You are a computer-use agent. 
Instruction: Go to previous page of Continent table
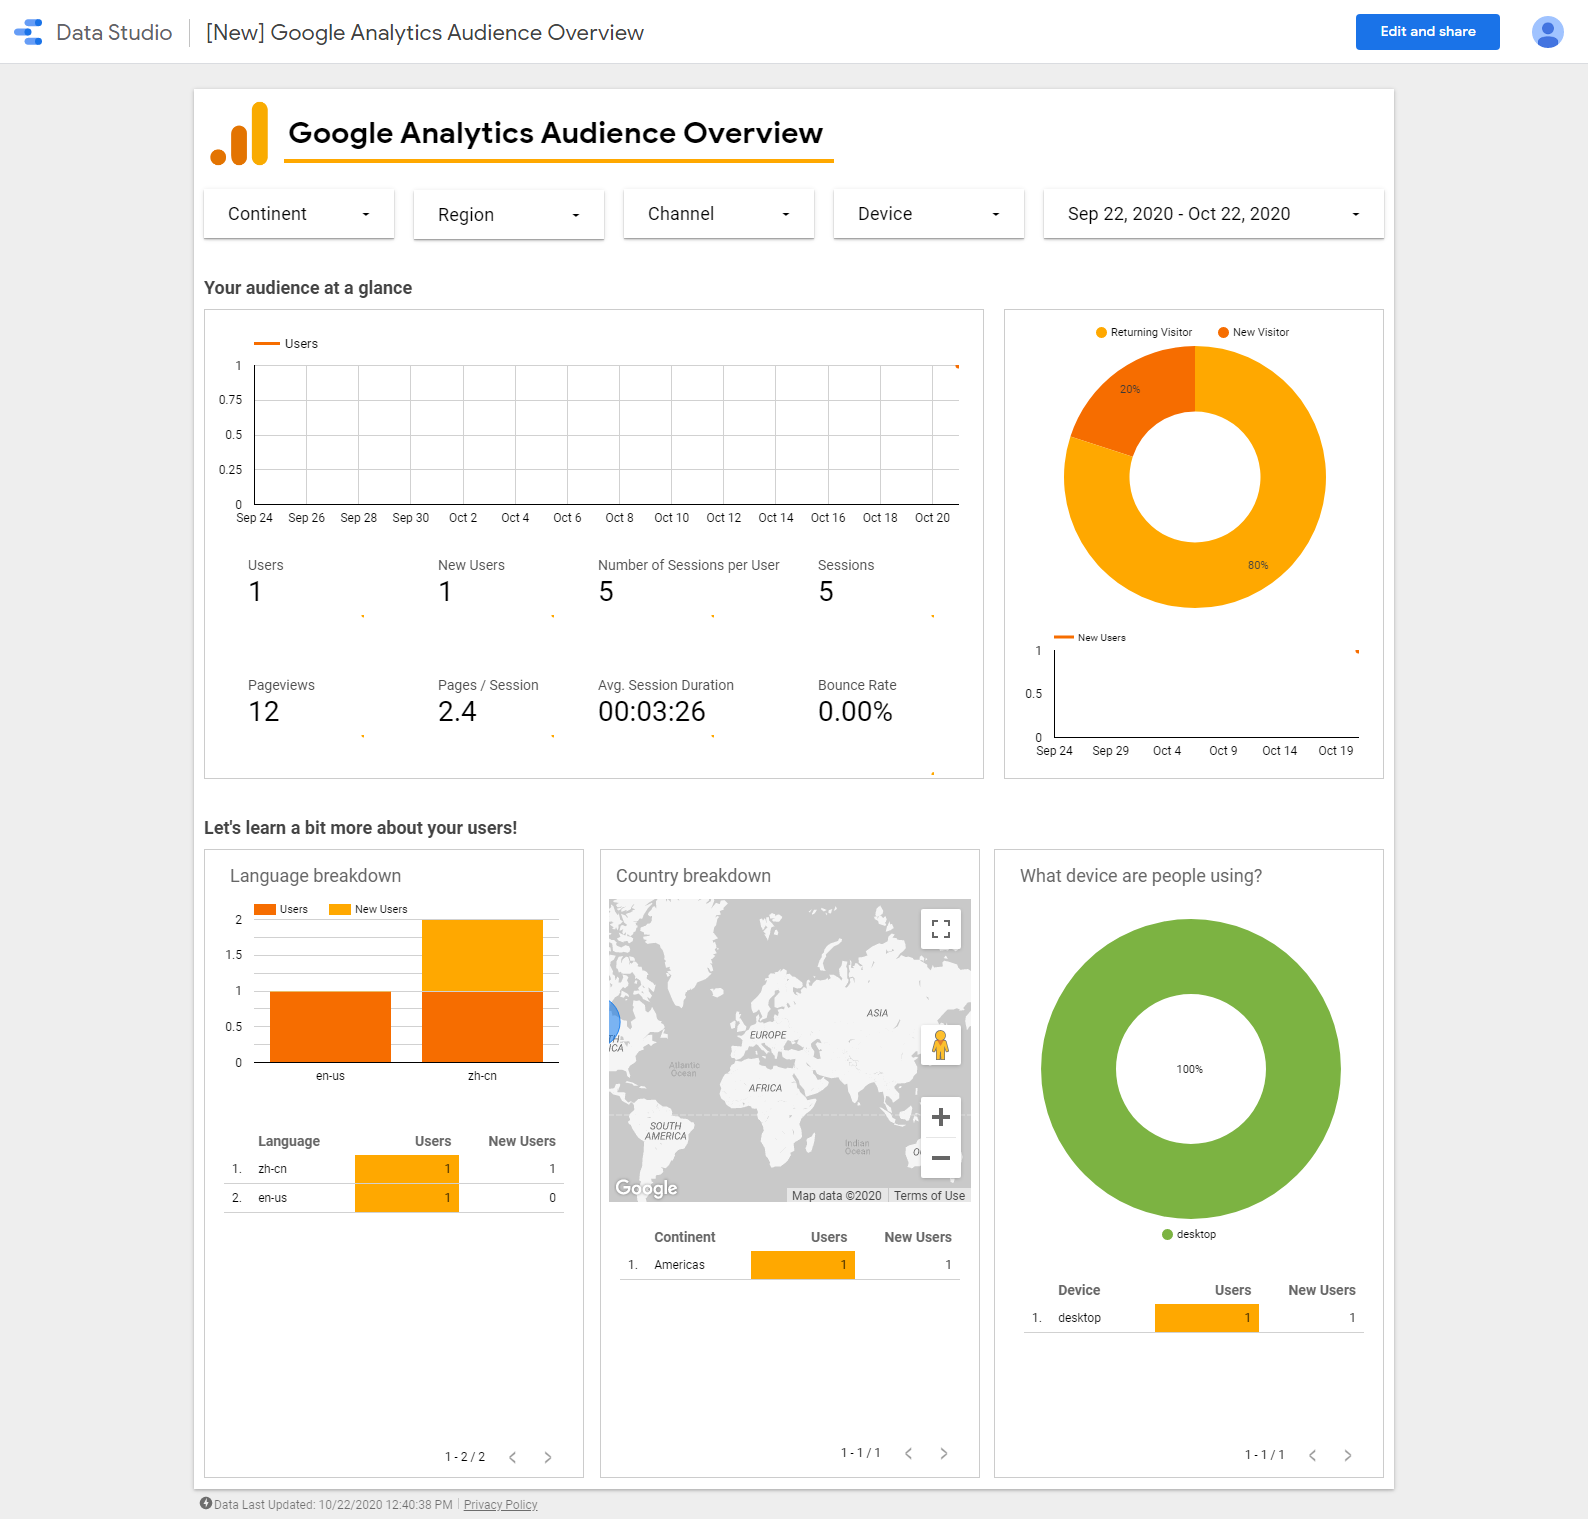tap(909, 1453)
